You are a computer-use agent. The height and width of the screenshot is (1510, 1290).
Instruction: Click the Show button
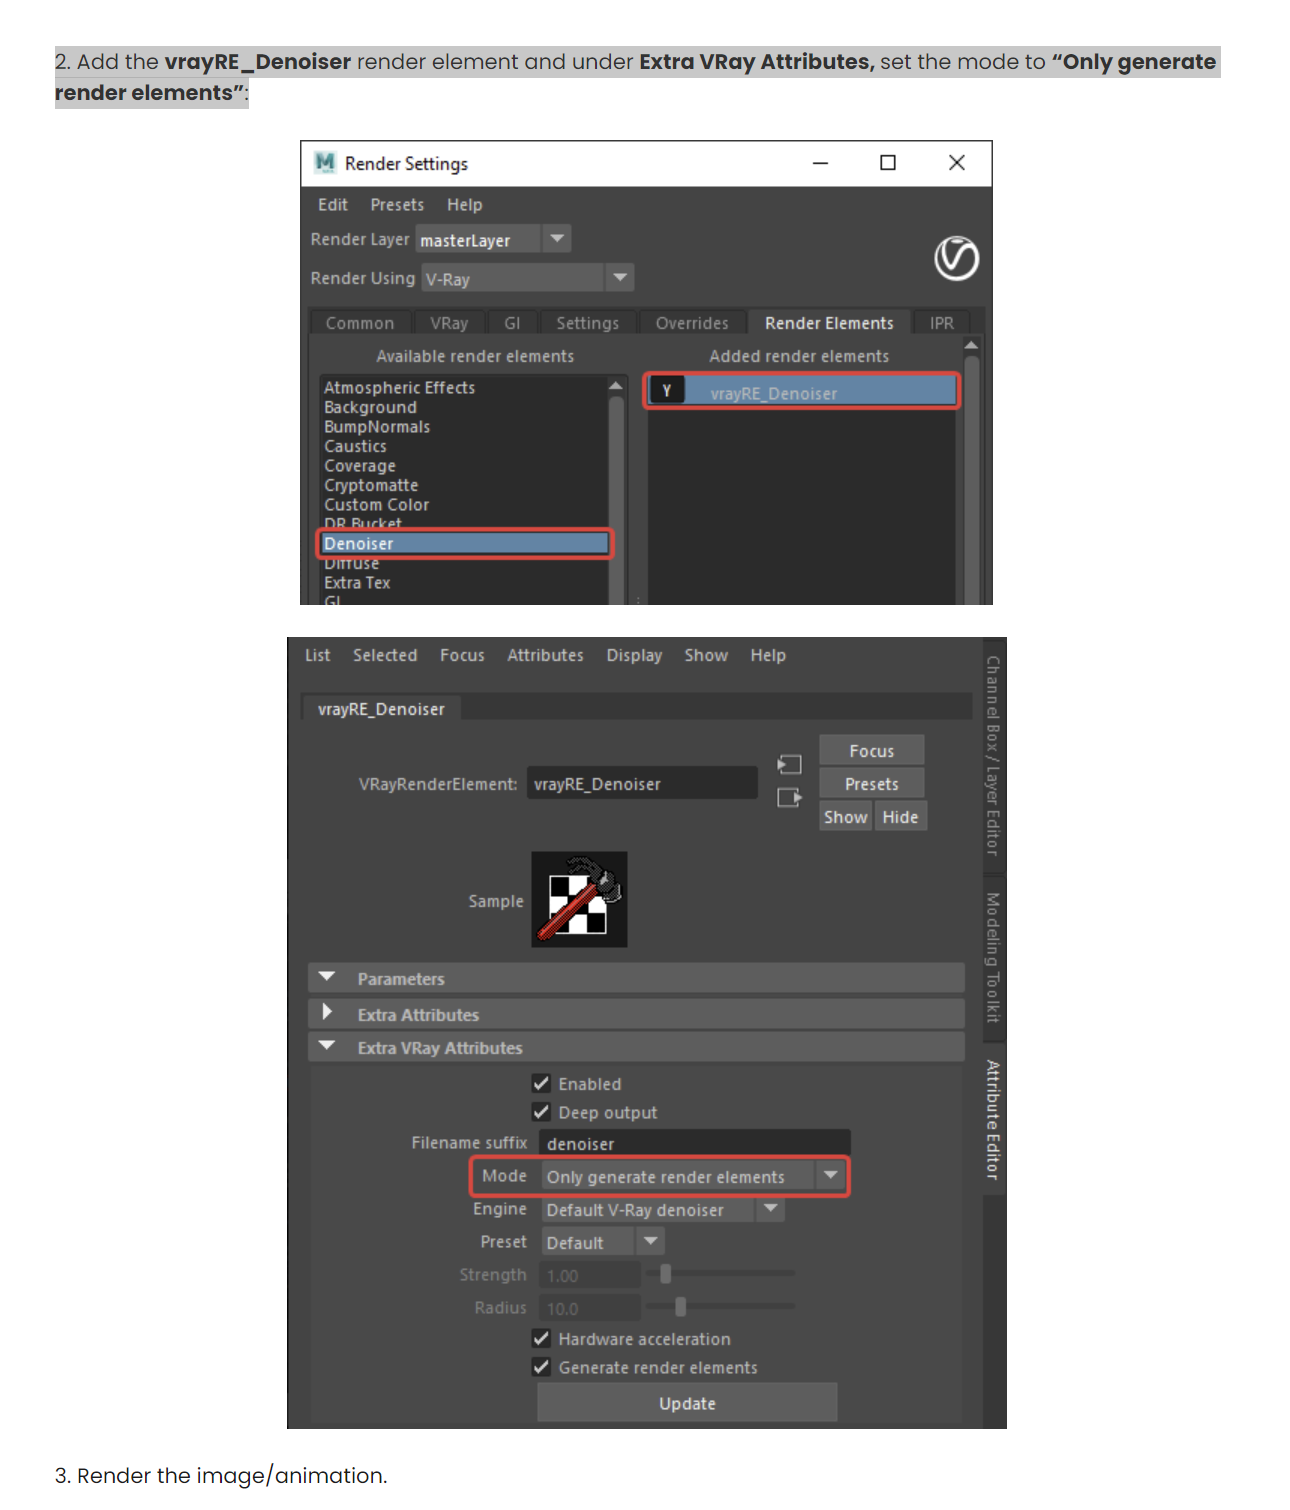(845, 817)
